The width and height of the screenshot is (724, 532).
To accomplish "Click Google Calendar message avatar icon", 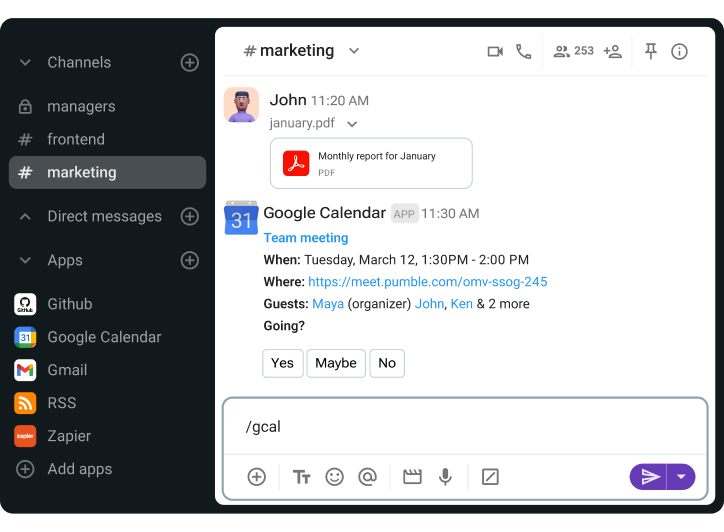I will tap(241, 218).
